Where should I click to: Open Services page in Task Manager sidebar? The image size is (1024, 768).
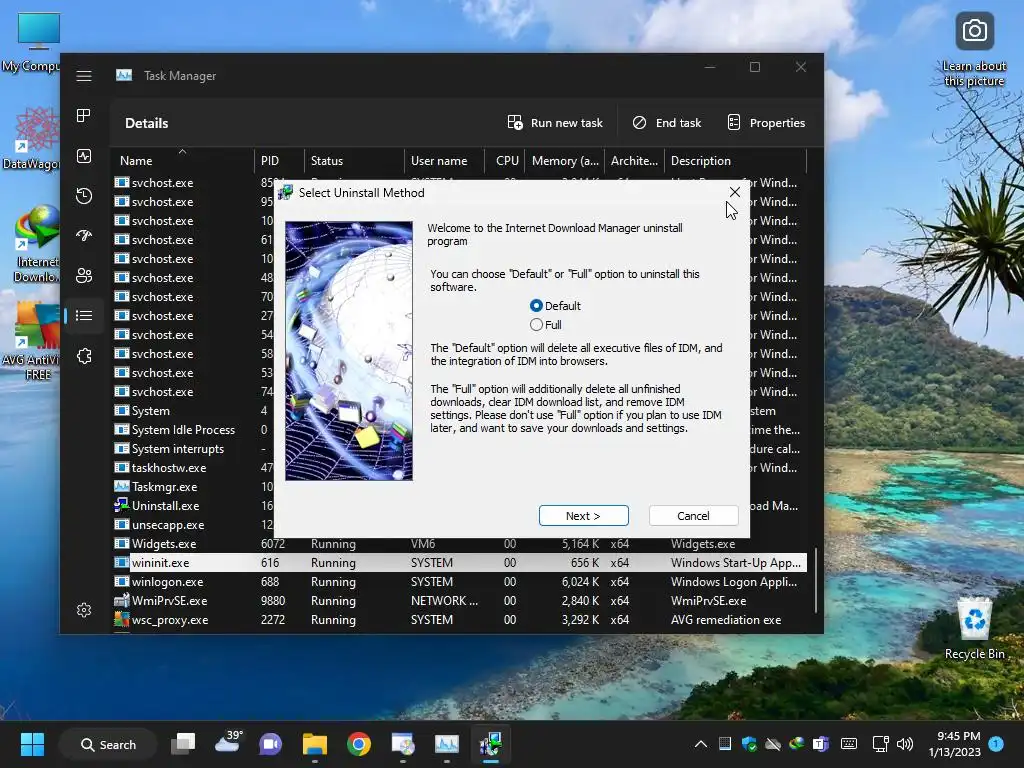point(84,356)
